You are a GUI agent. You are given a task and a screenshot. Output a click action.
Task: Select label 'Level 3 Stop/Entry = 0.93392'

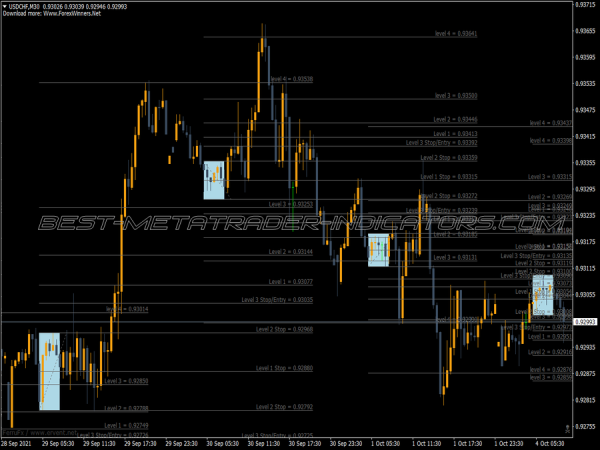pos(441,143)
